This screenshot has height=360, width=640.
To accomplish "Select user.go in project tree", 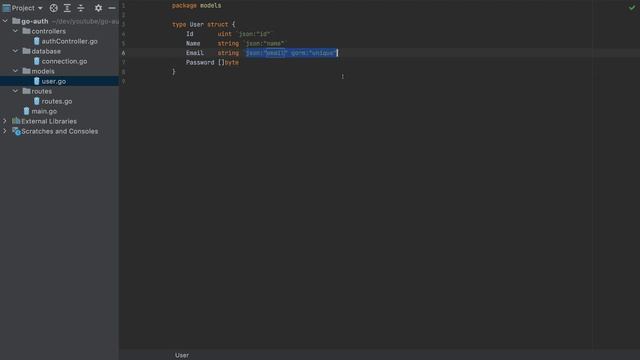I will point(53,81).
